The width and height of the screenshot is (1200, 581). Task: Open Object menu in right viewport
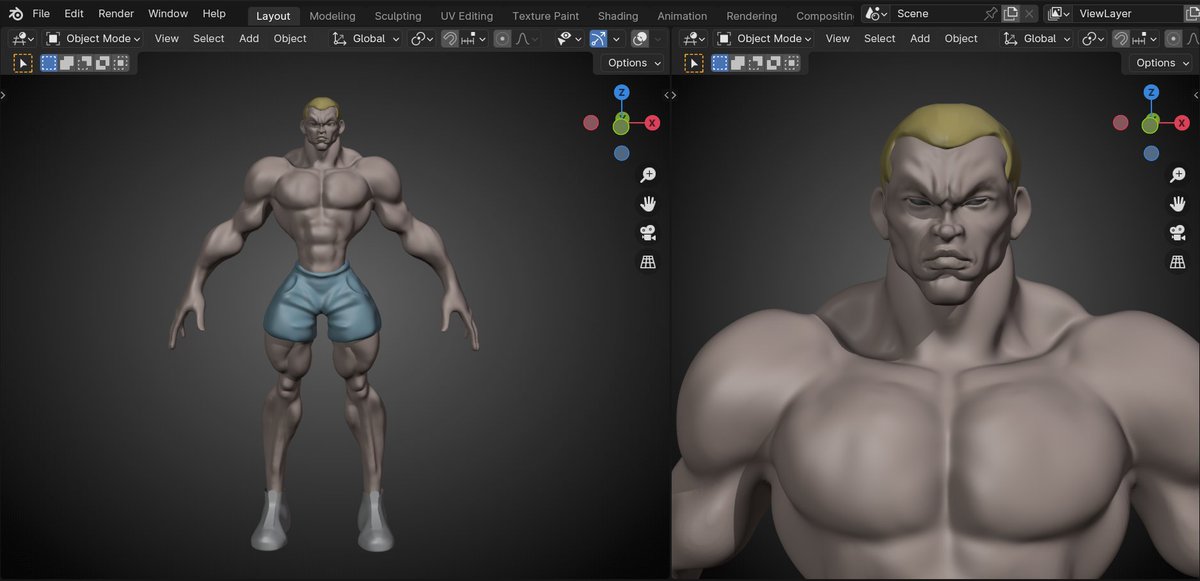point(961,39)
